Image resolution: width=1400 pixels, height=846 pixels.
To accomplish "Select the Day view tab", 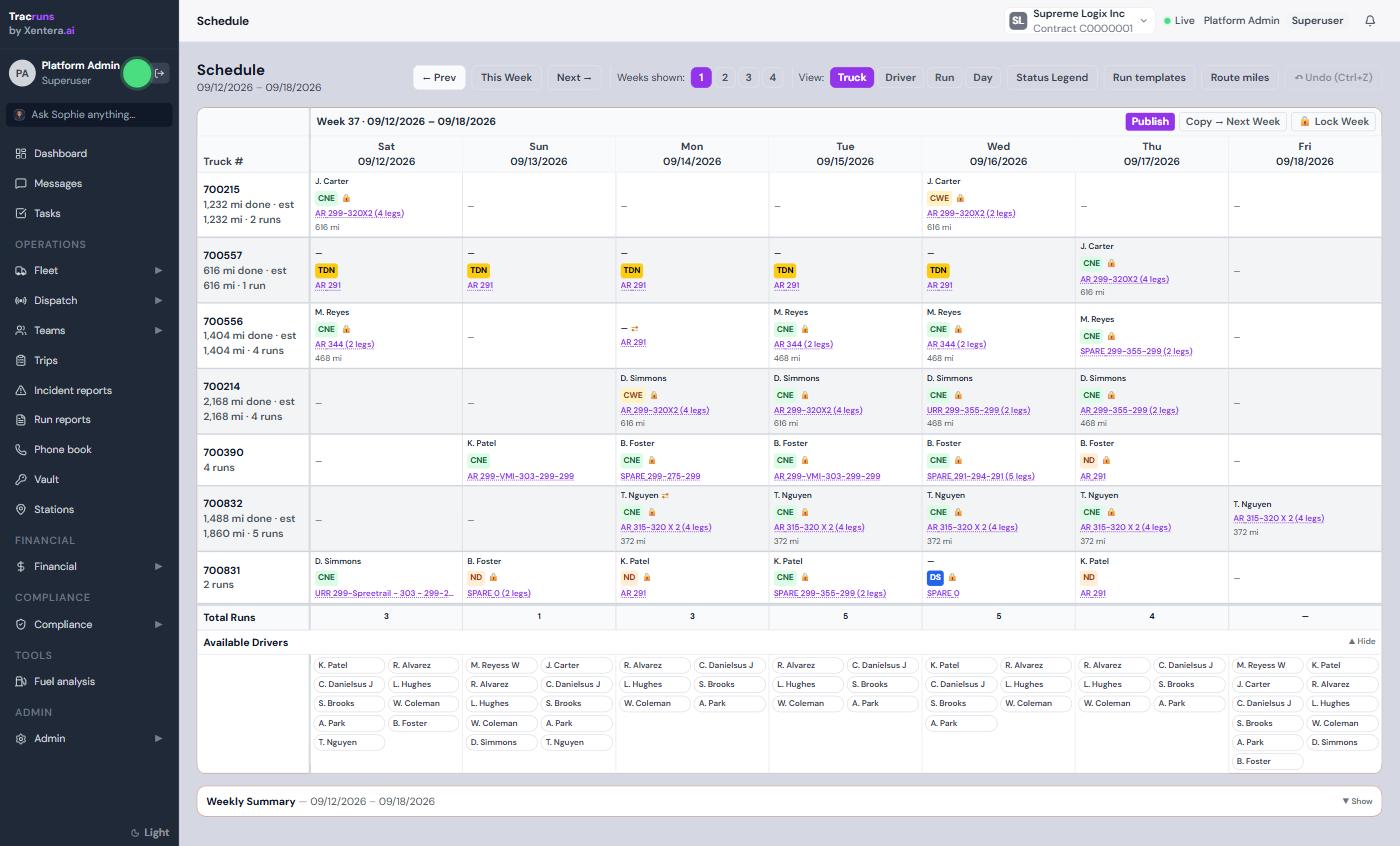I will tap(983, 77).
